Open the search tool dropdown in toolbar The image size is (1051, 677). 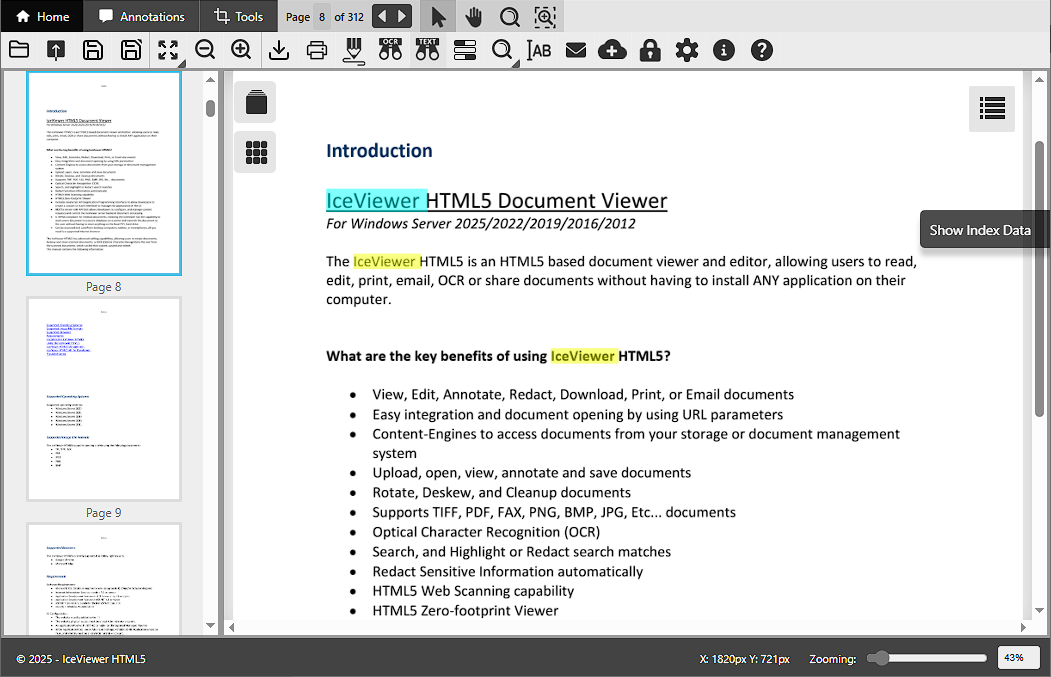(503, 50)
